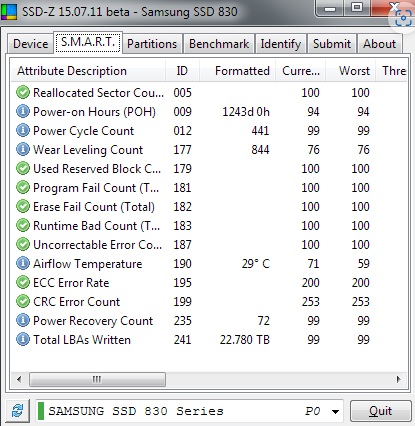Click the Current column header
415x426 pixels.
301,71
